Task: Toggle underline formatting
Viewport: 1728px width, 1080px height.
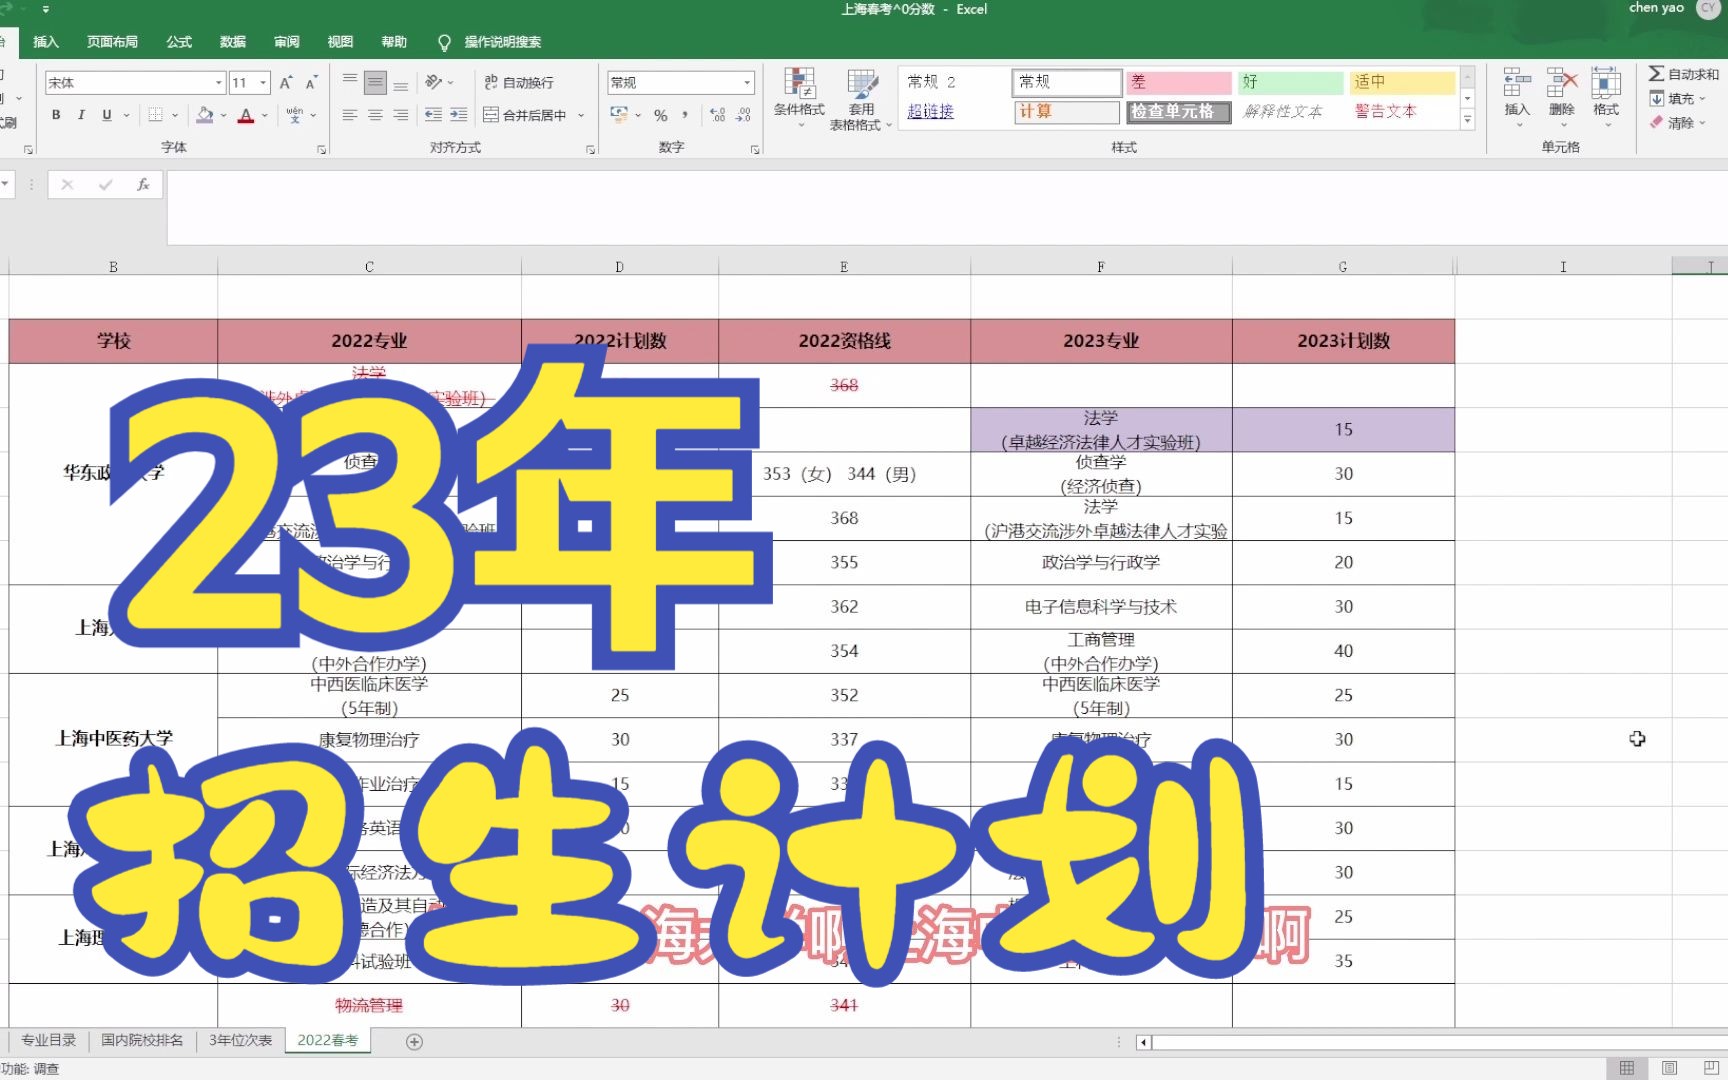Action: 107,115
